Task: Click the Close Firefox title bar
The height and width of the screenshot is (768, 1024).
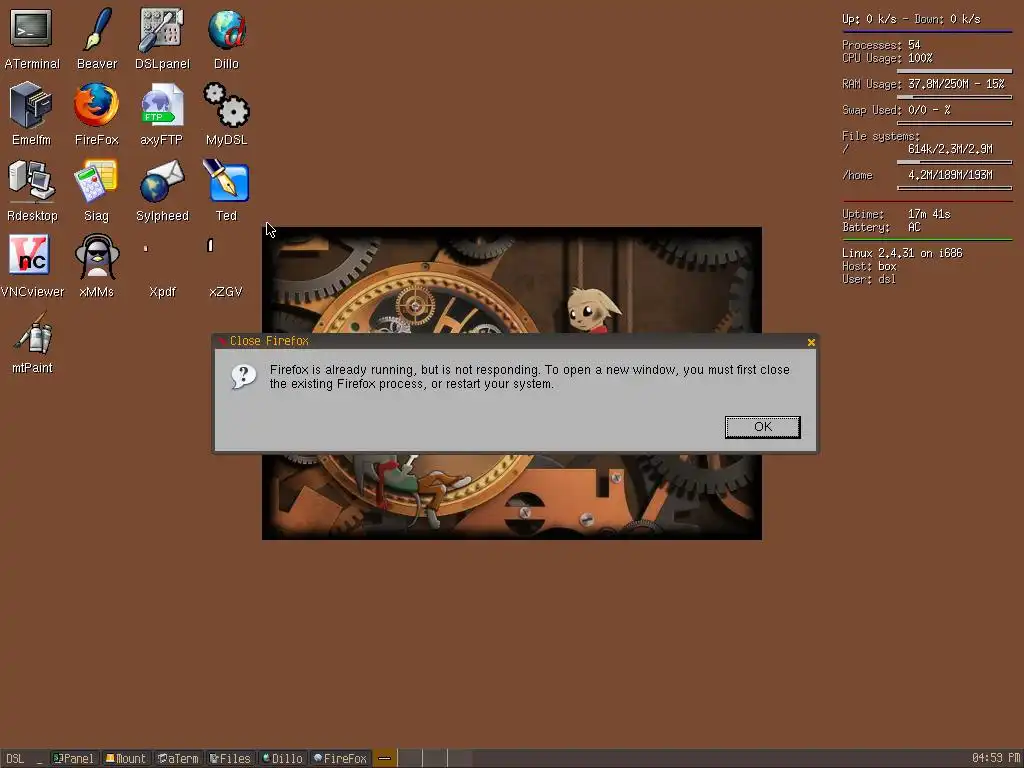Action: tap(515, 342)
